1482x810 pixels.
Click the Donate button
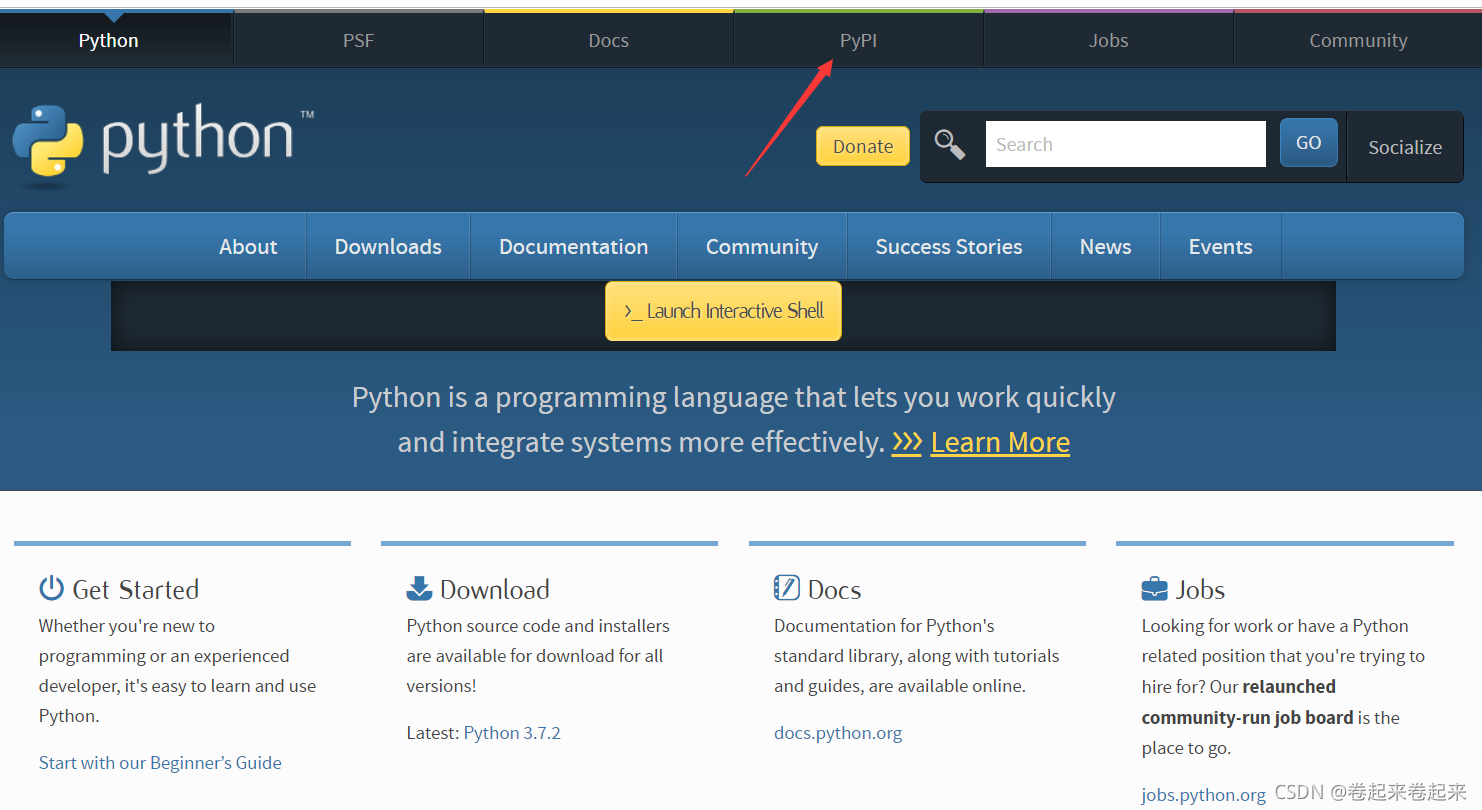point(863,146)
